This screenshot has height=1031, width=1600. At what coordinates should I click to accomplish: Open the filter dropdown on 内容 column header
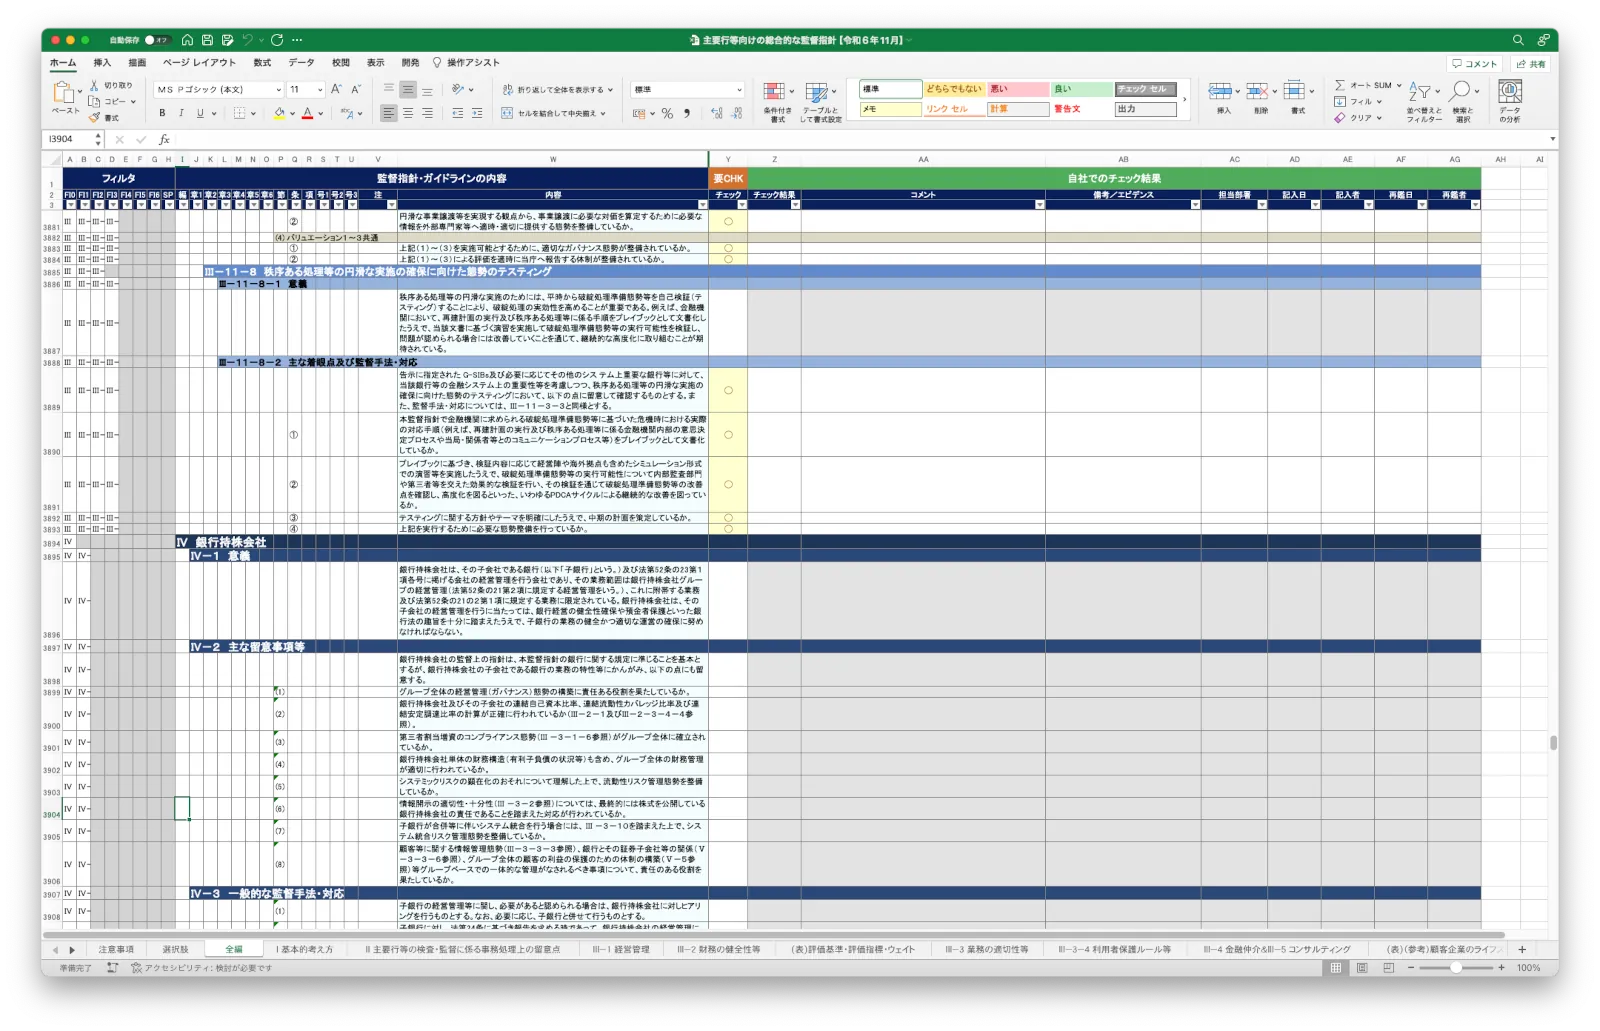(702, 205)
